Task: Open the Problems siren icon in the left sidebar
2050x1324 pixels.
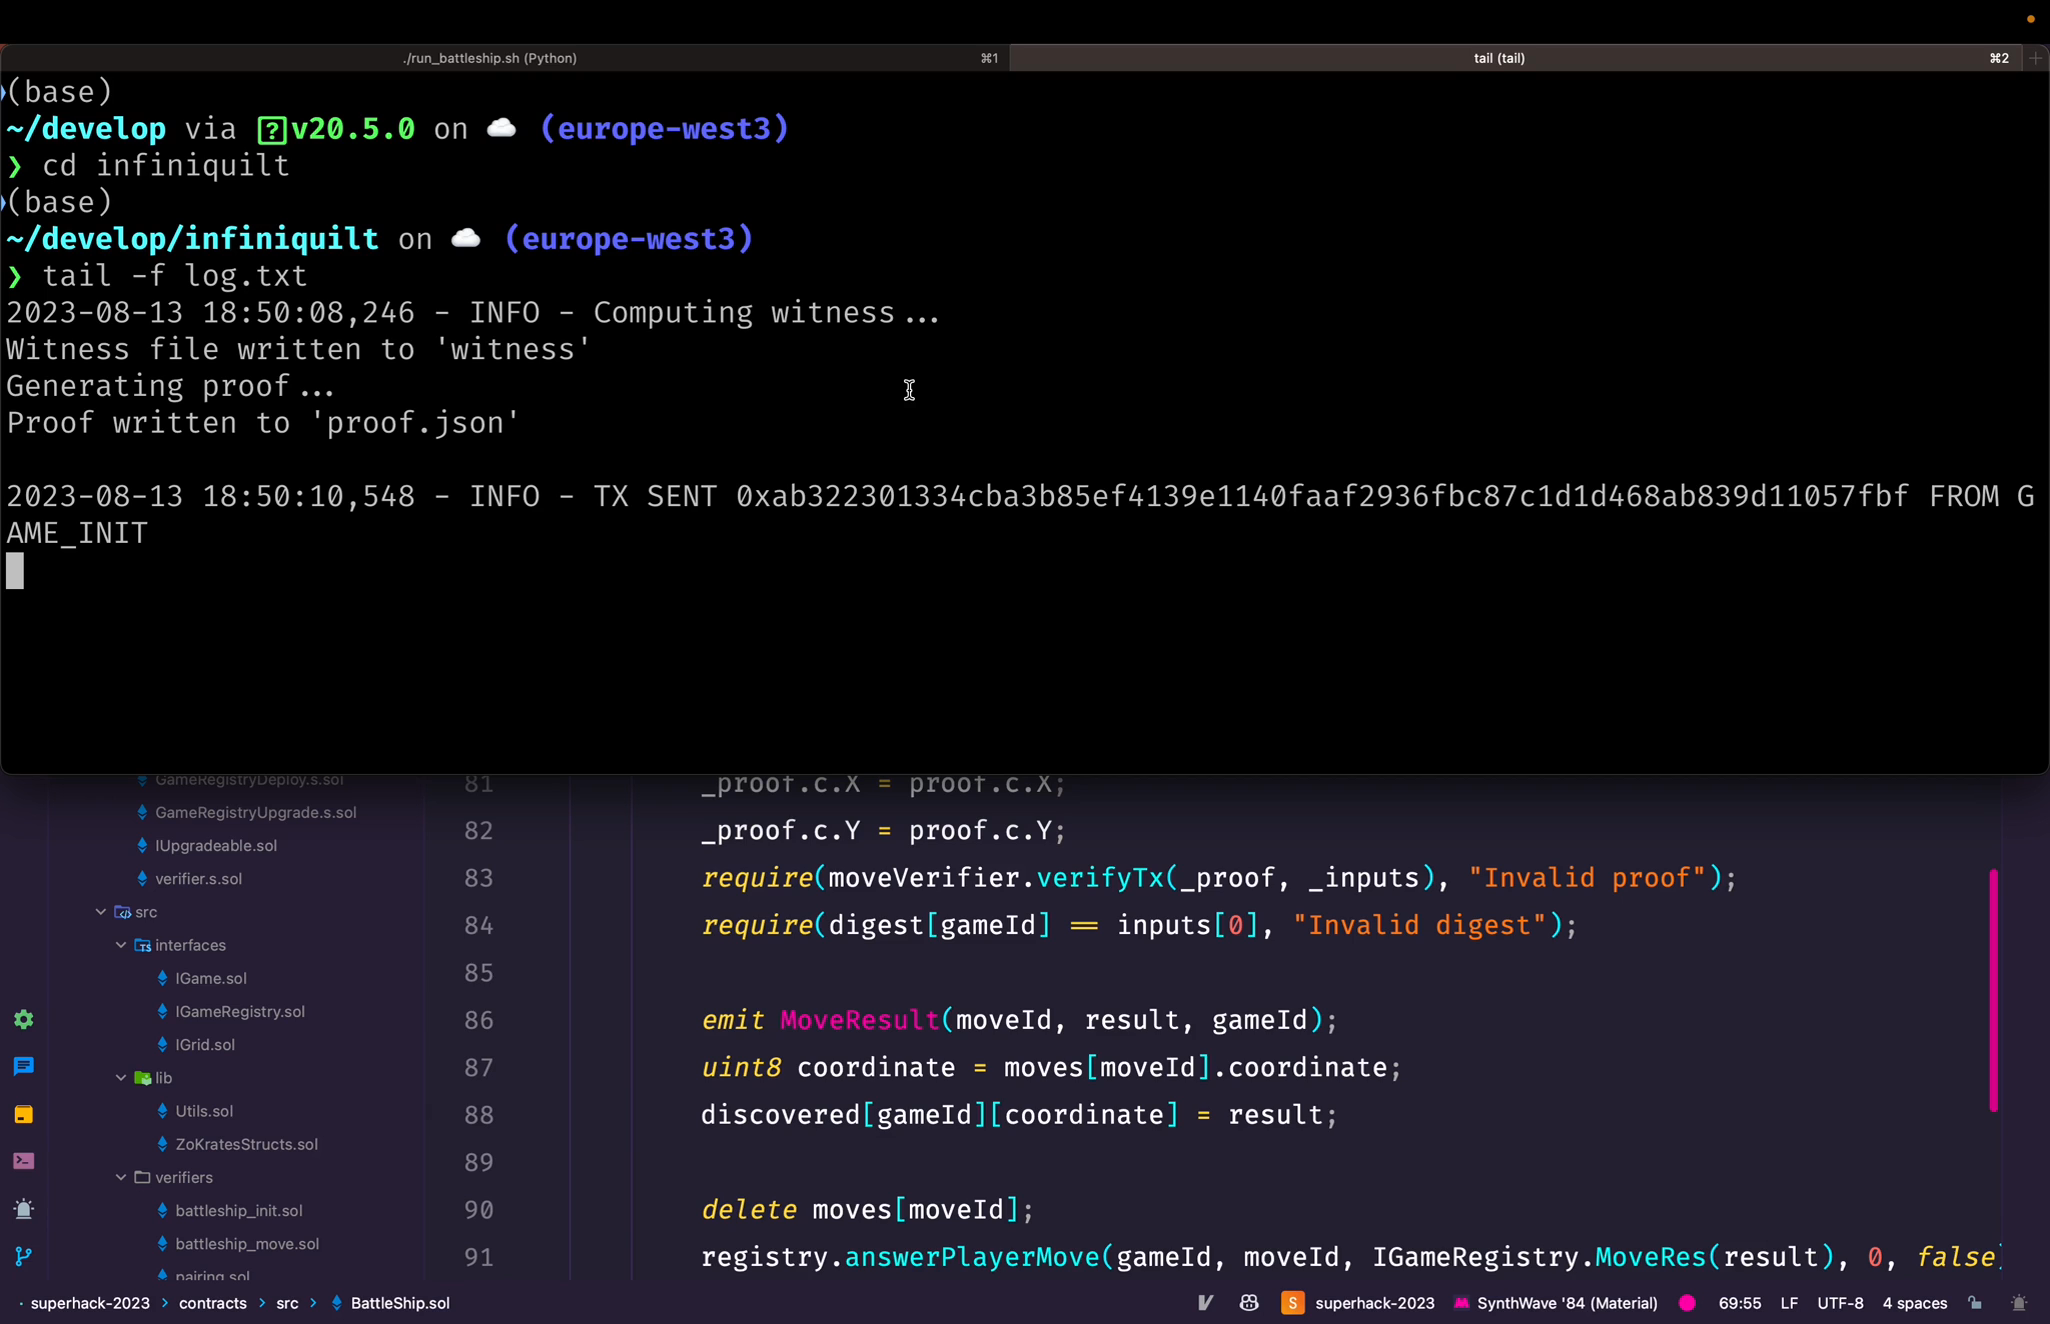Action: click(24, 1209)
